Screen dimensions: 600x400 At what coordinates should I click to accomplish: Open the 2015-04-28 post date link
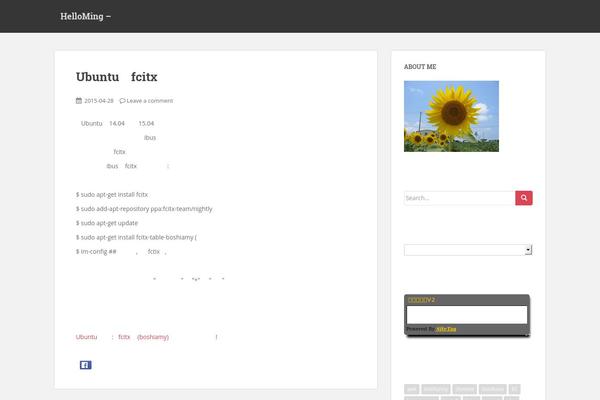point(99,101)
